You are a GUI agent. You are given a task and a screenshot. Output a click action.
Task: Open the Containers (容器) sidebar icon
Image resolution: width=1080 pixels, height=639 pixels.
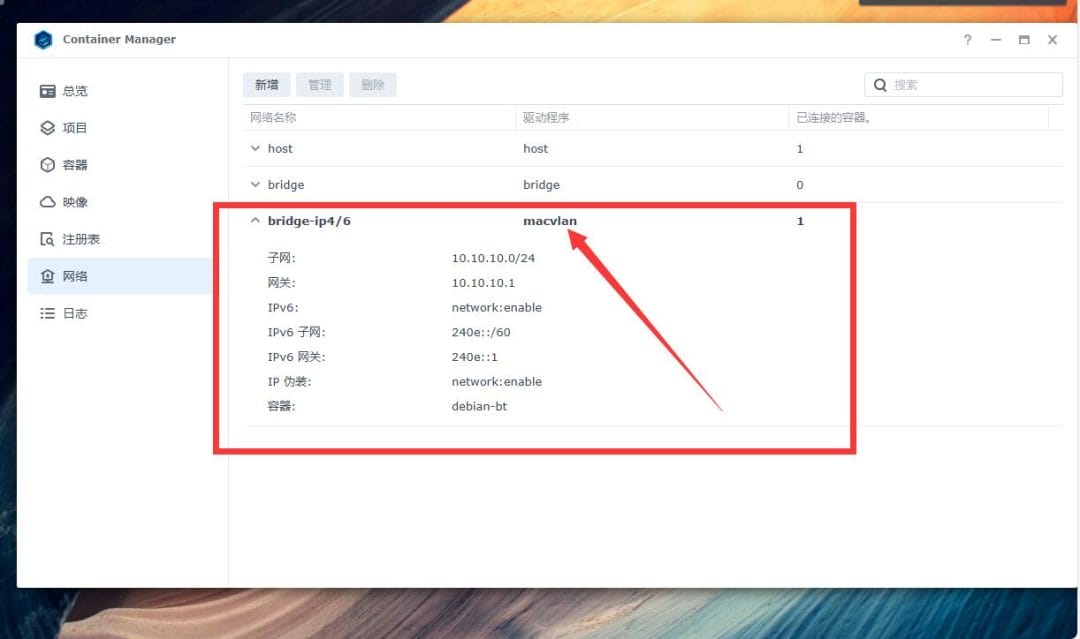click(x=46, y=164)
